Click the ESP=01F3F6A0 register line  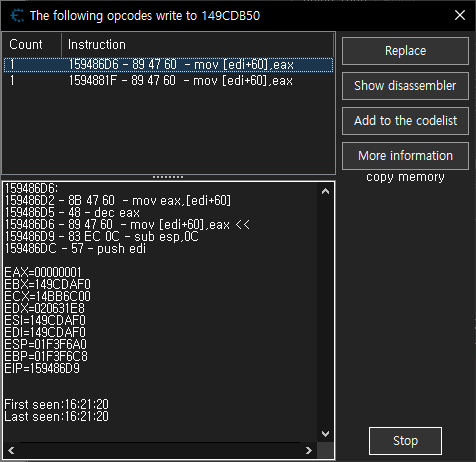(46, 344)
